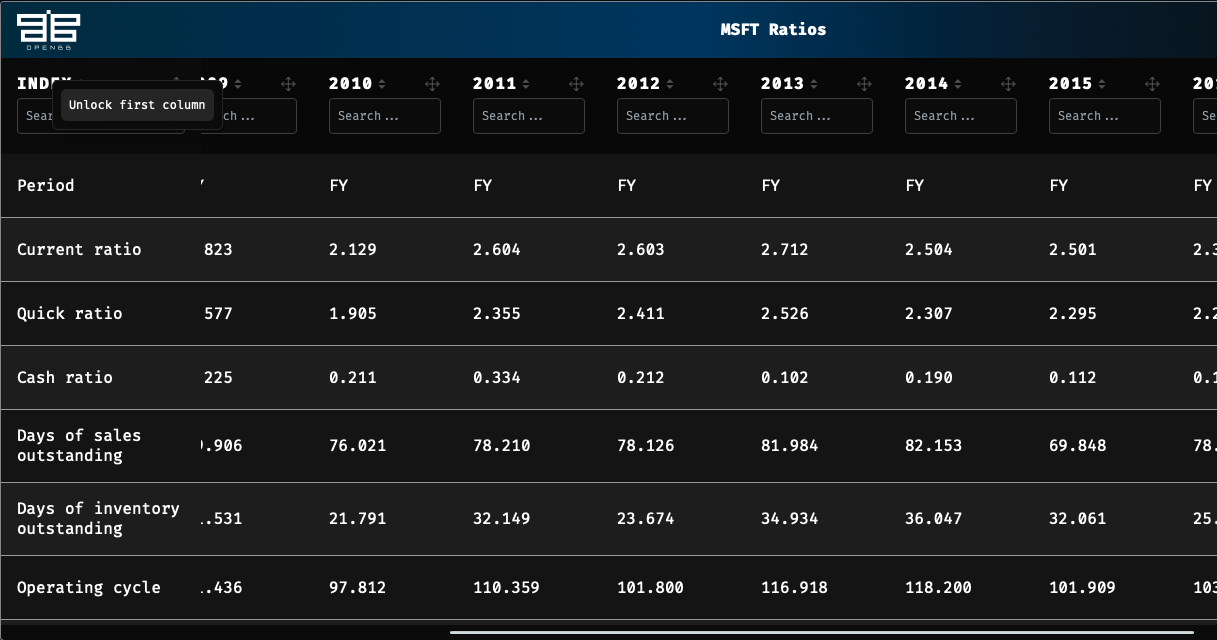Click the 2012 column header label
The height and width of the screenshot is (640, 1217).
tap(639, 84)
